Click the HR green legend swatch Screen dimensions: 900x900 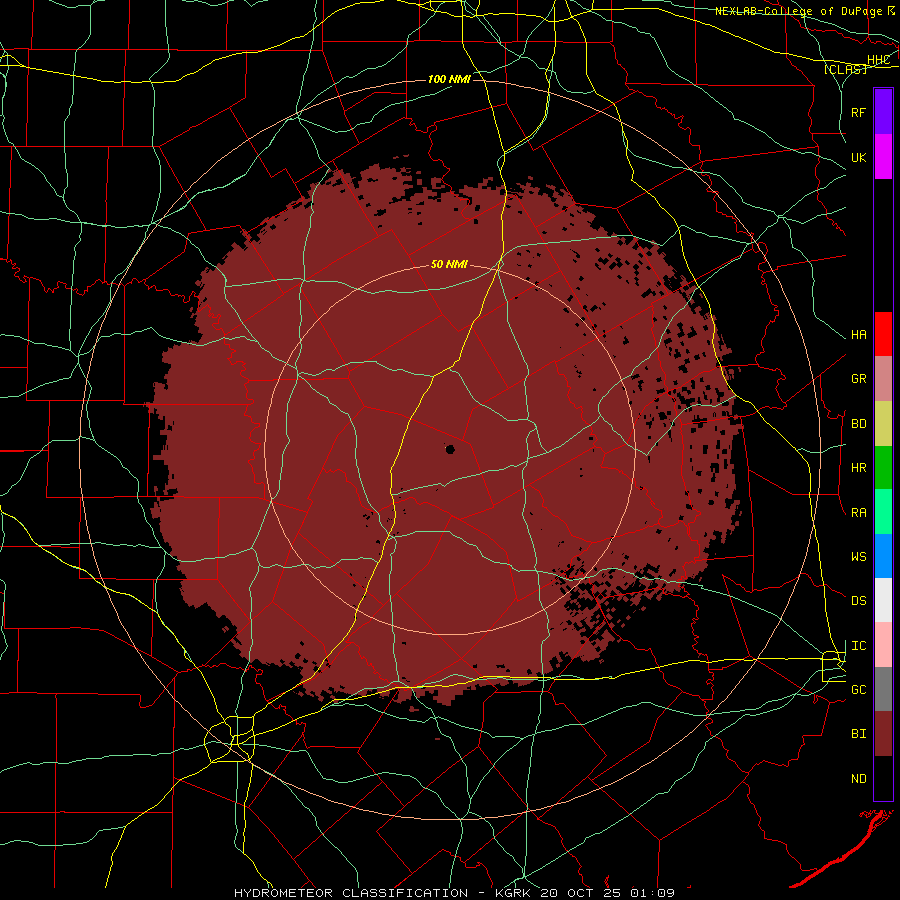pyautogui.click(x=883, y=467)
